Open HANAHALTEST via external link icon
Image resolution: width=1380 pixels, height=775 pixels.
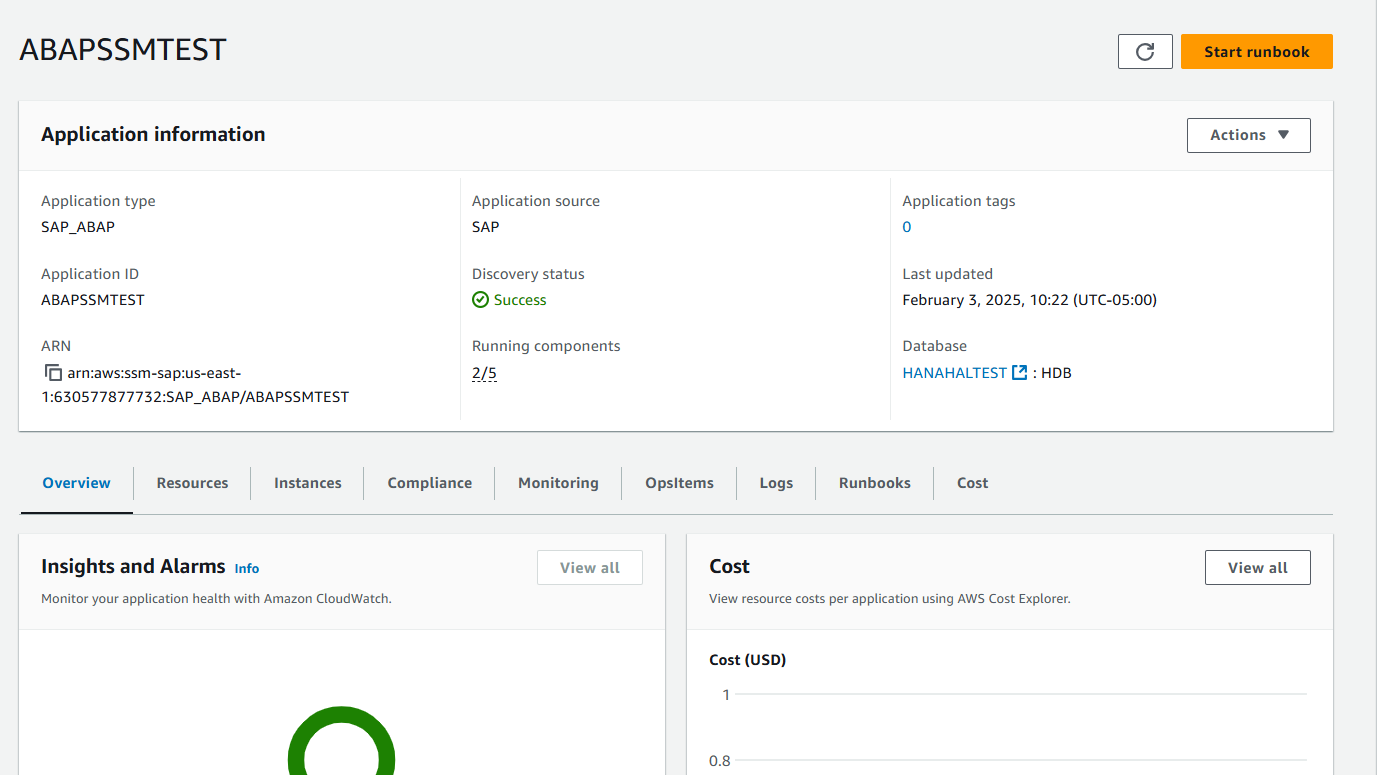(1019, 373)
